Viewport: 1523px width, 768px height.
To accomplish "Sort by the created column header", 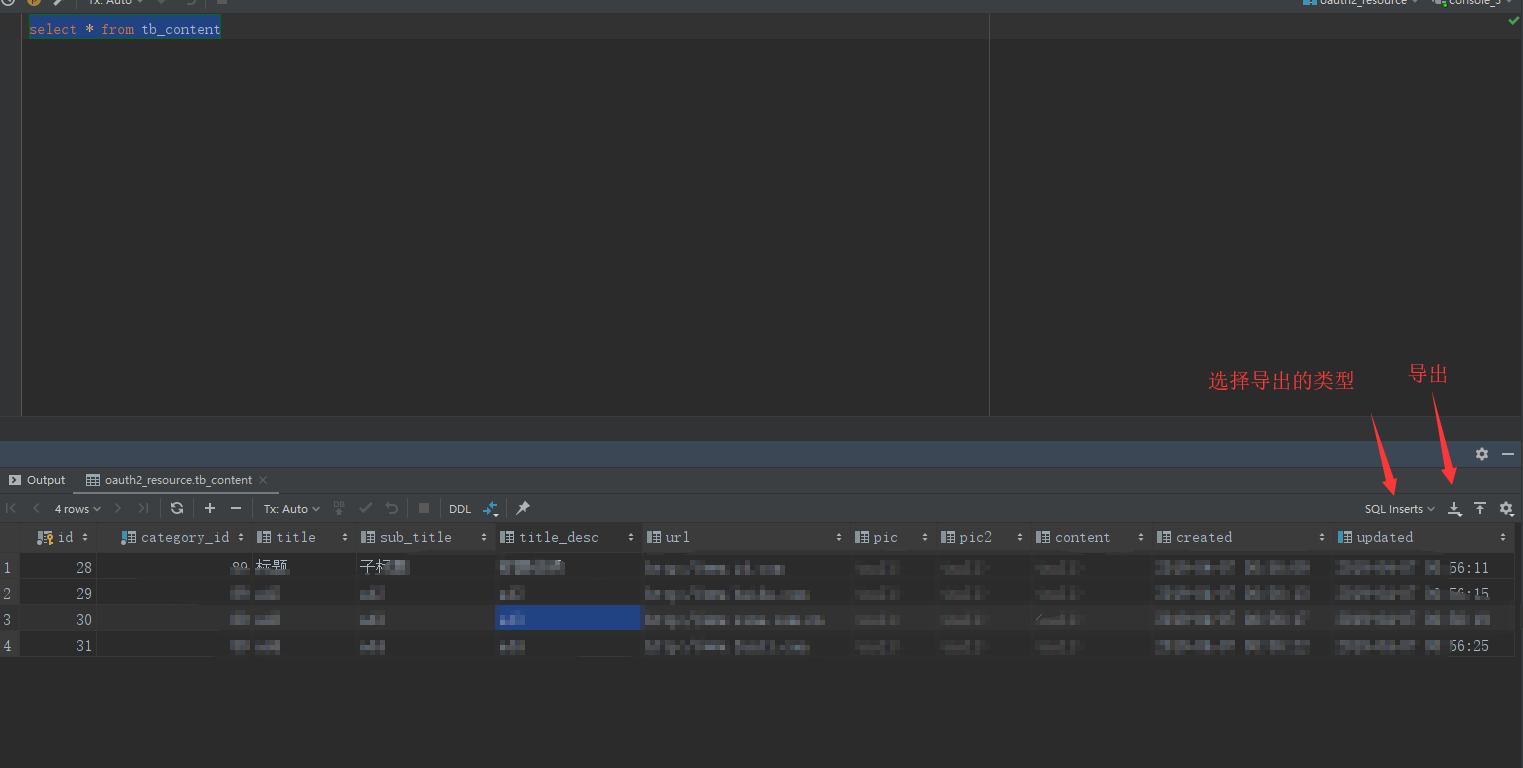I will click(x=1242, y=537).
